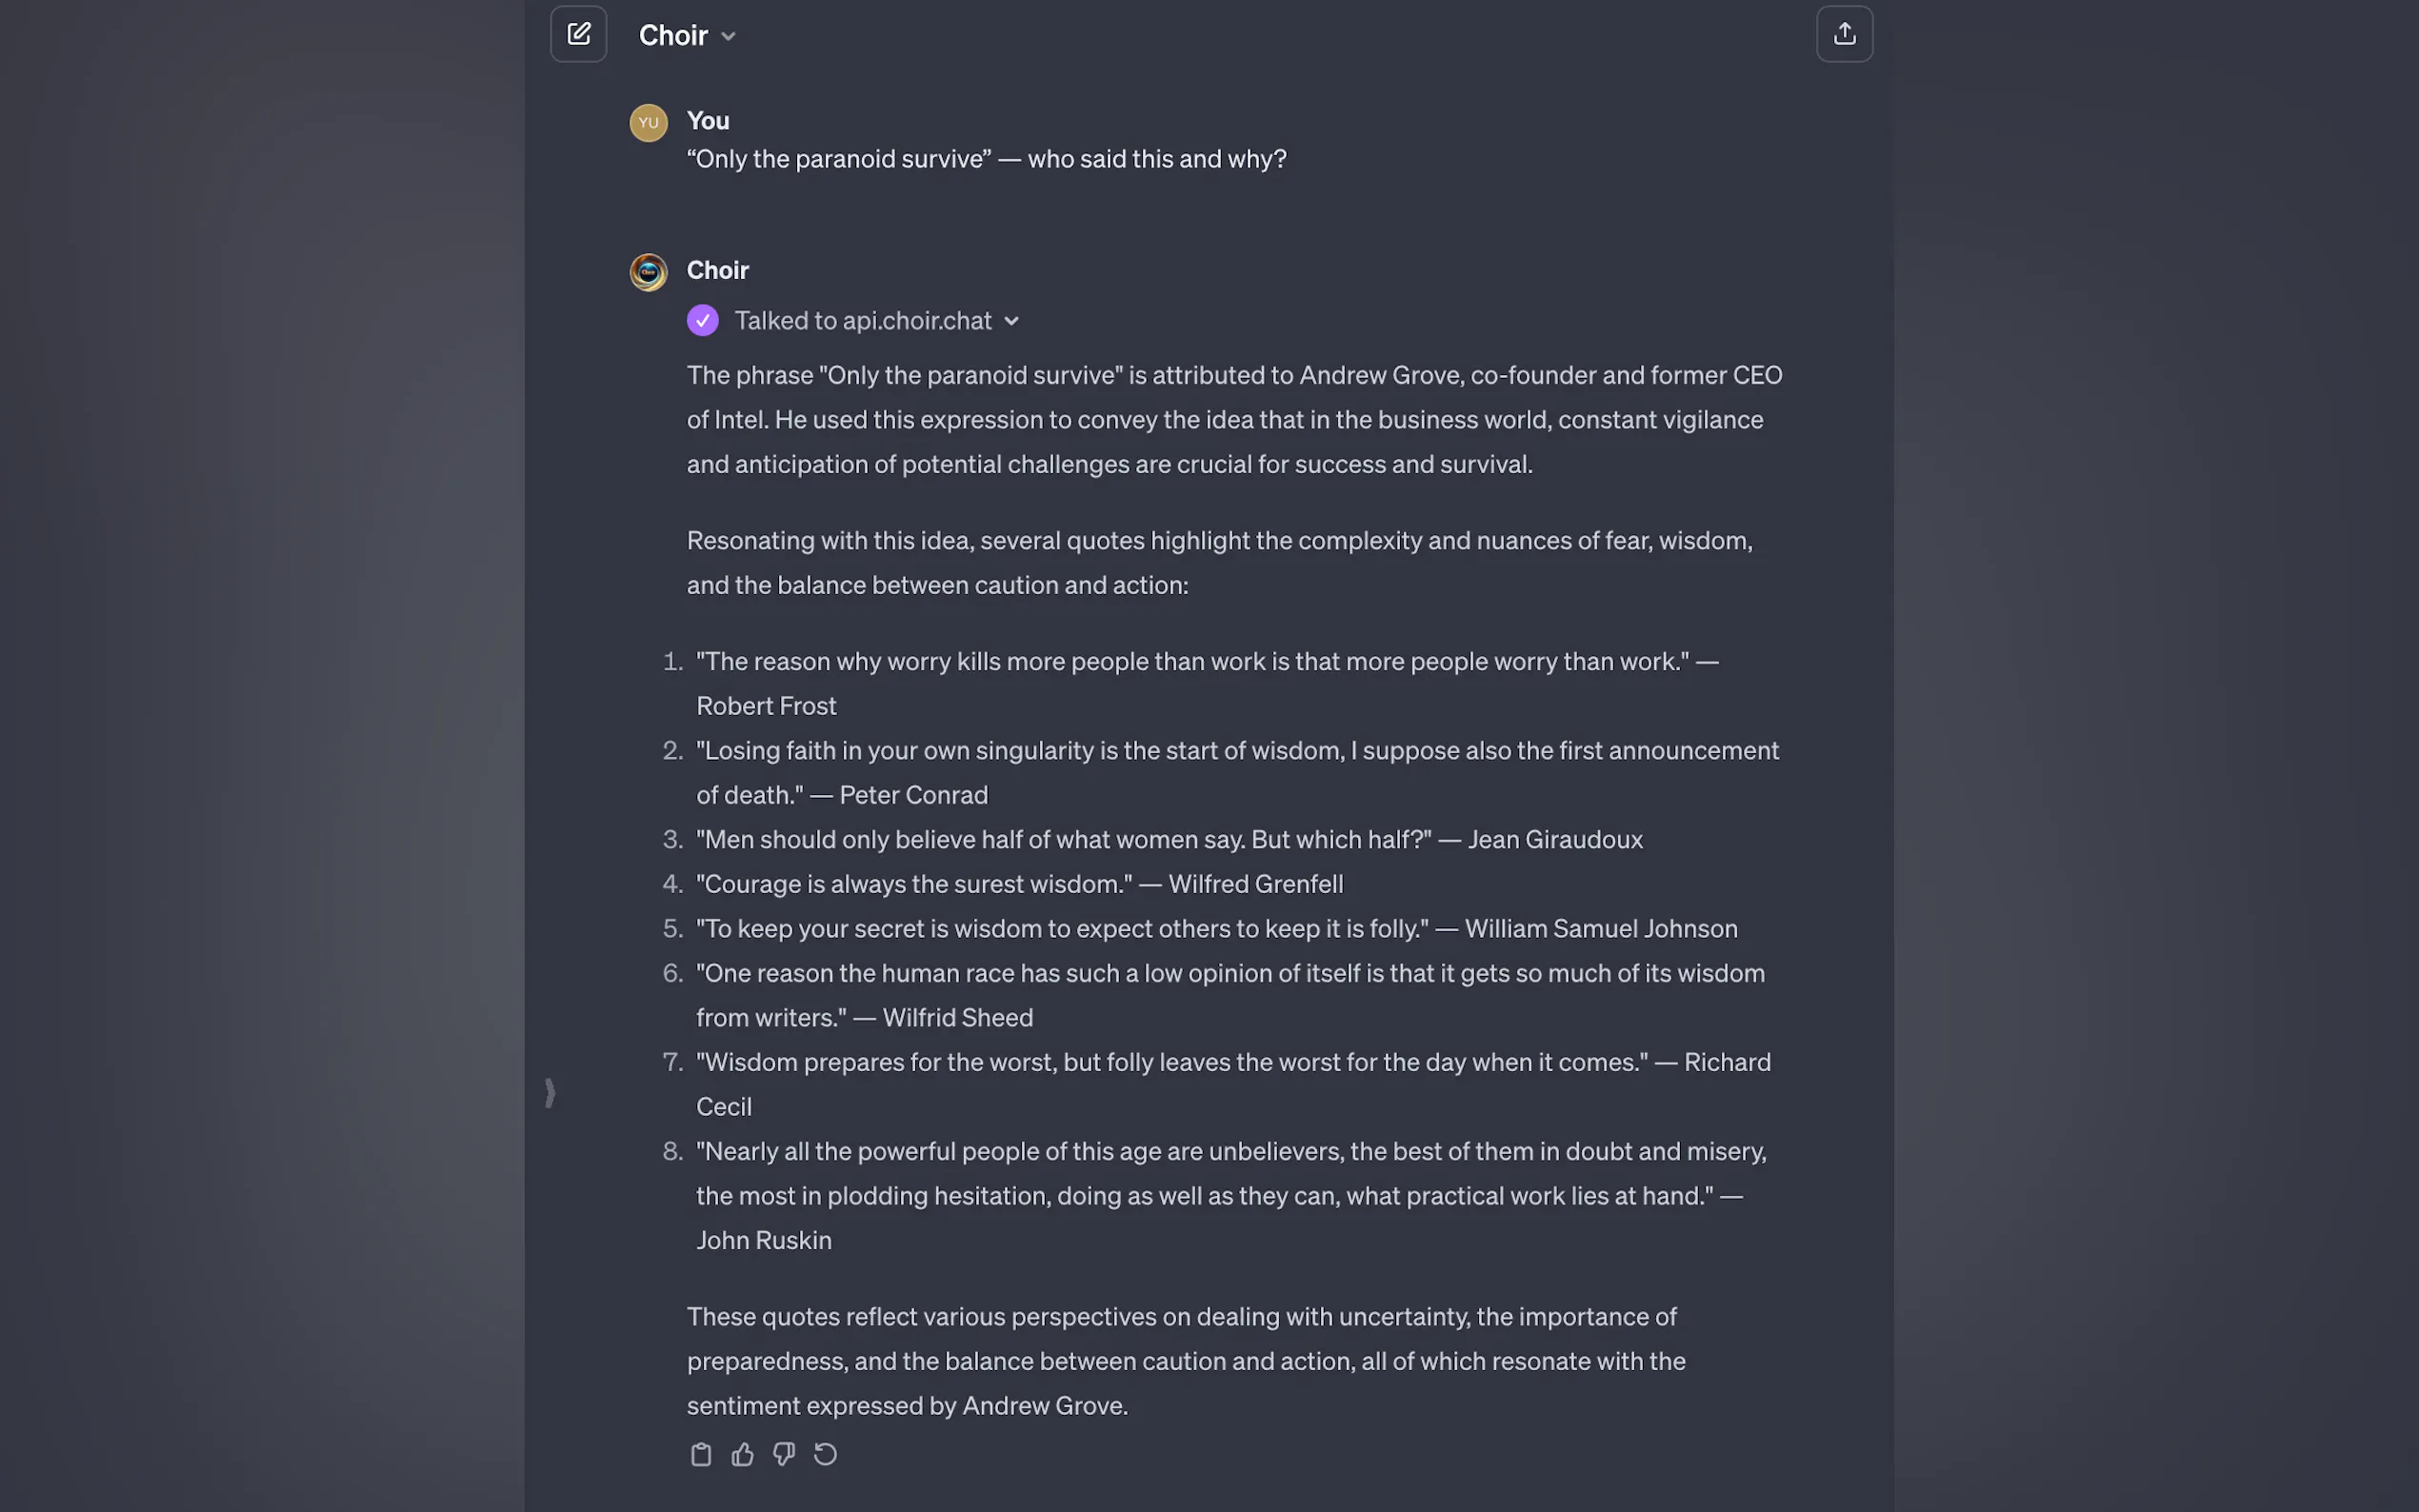Click the "Talked to api.choir.chat" label
The width and height of the screenshot is (2419, 1512).
pyautogui.click(x=862, y=321)
